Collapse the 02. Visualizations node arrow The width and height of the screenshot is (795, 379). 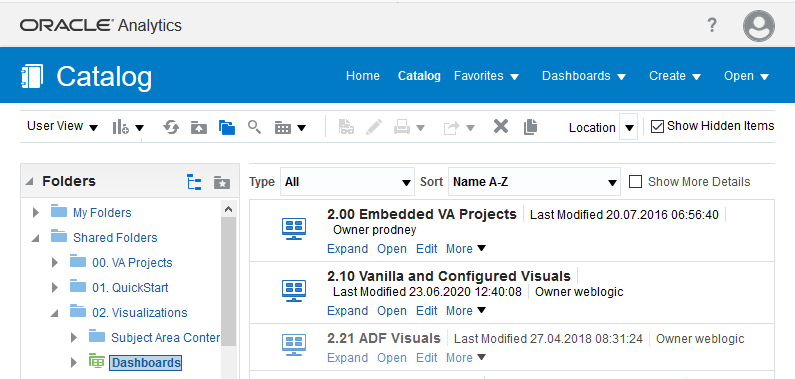[54, 313]
